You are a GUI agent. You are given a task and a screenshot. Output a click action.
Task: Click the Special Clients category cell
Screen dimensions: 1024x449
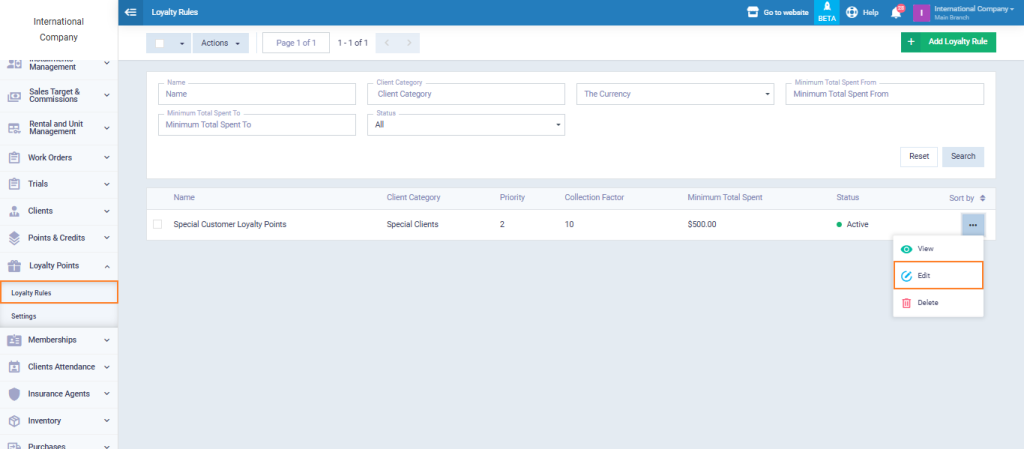pos(412,224)
